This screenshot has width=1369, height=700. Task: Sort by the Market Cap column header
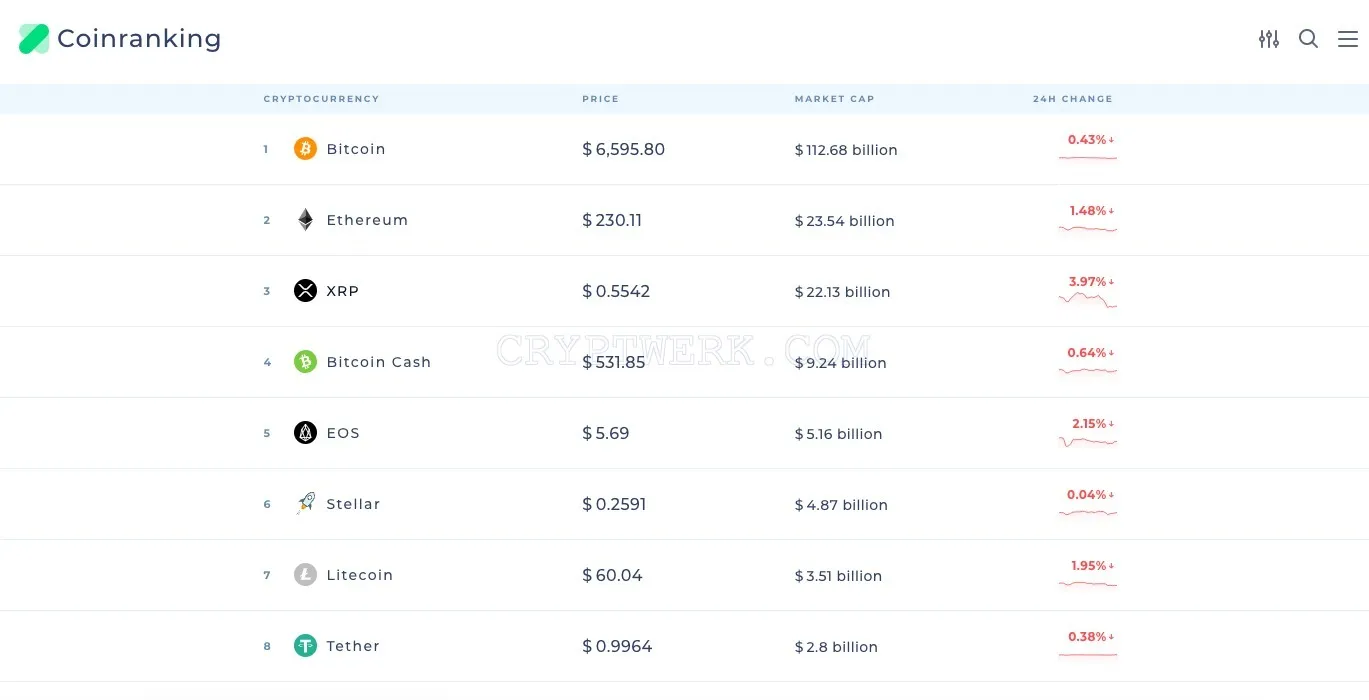[834, 99]
